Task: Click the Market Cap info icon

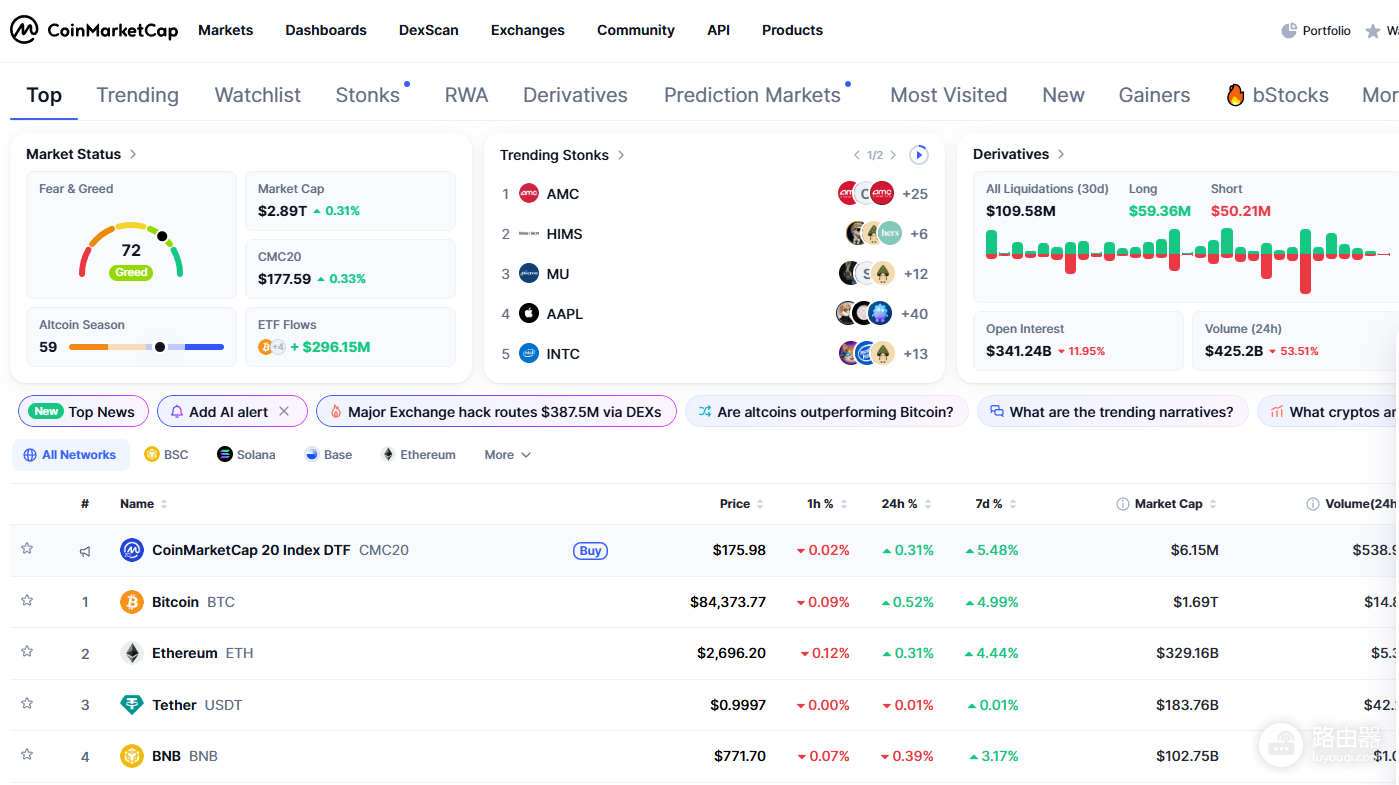Action: click(x=1122, y=504)
